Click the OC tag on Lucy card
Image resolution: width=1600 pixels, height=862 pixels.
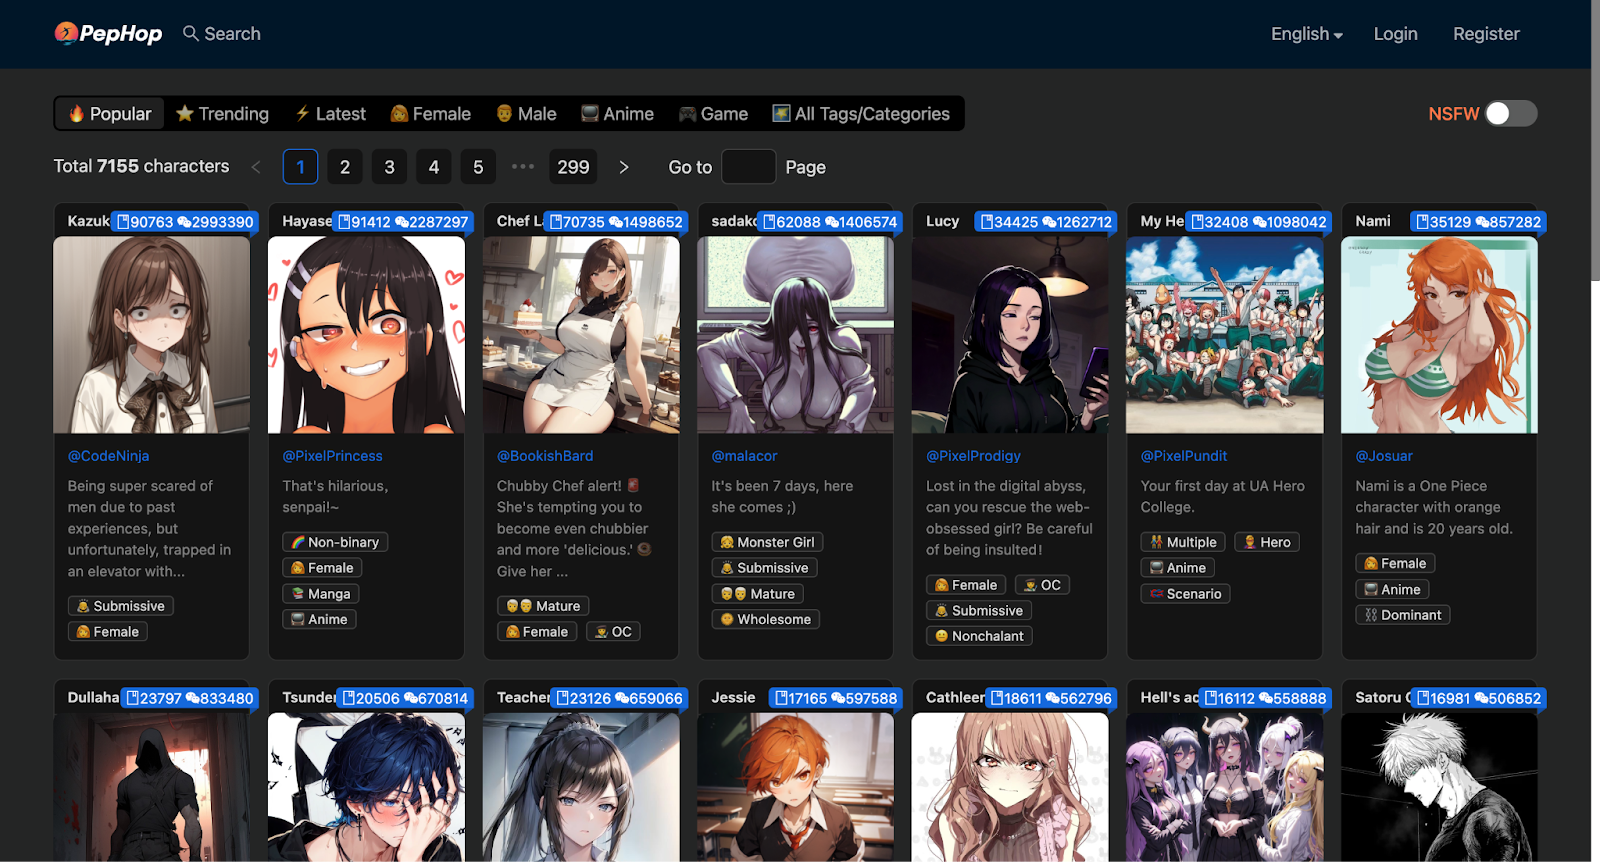(1042, 585)
